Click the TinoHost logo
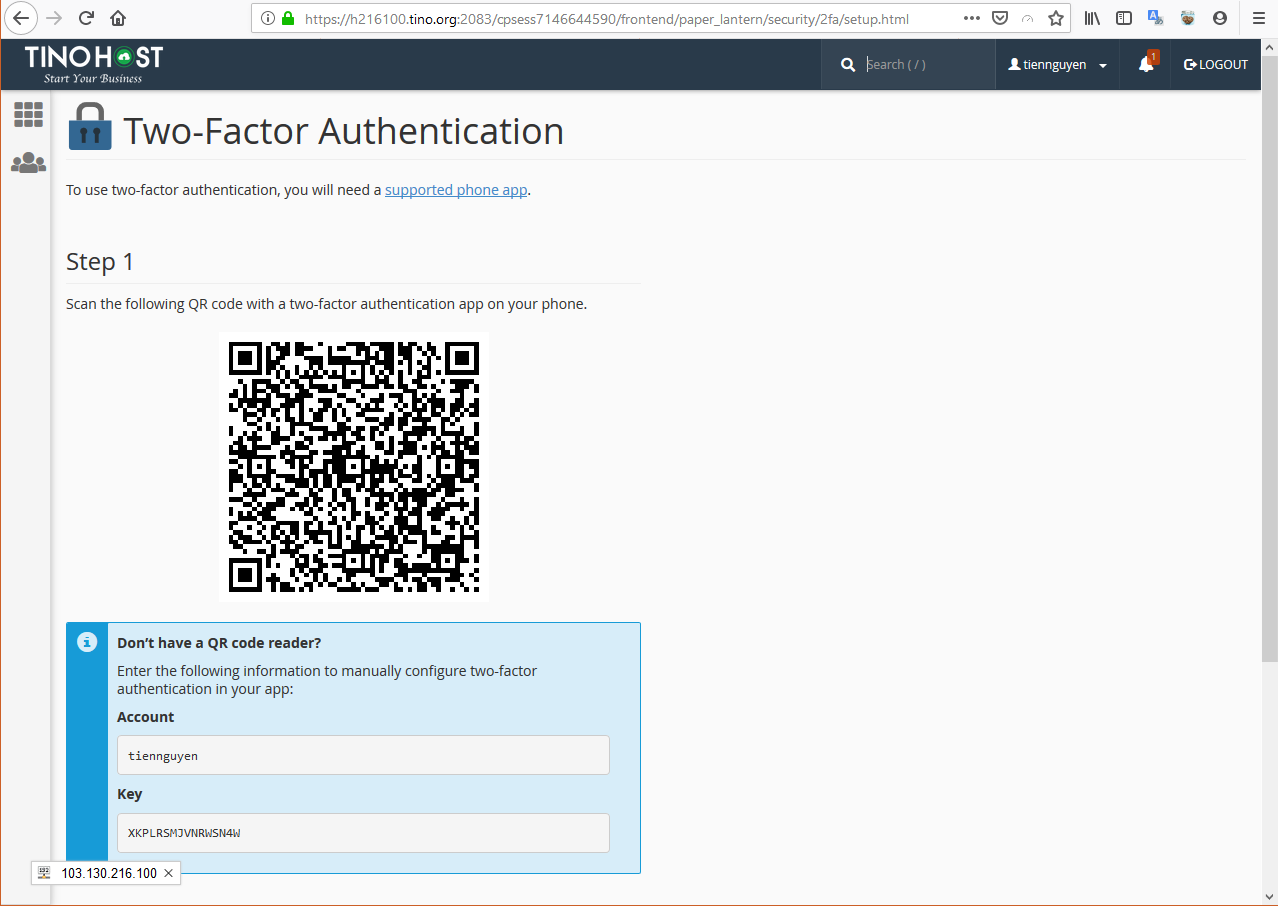 94,64
